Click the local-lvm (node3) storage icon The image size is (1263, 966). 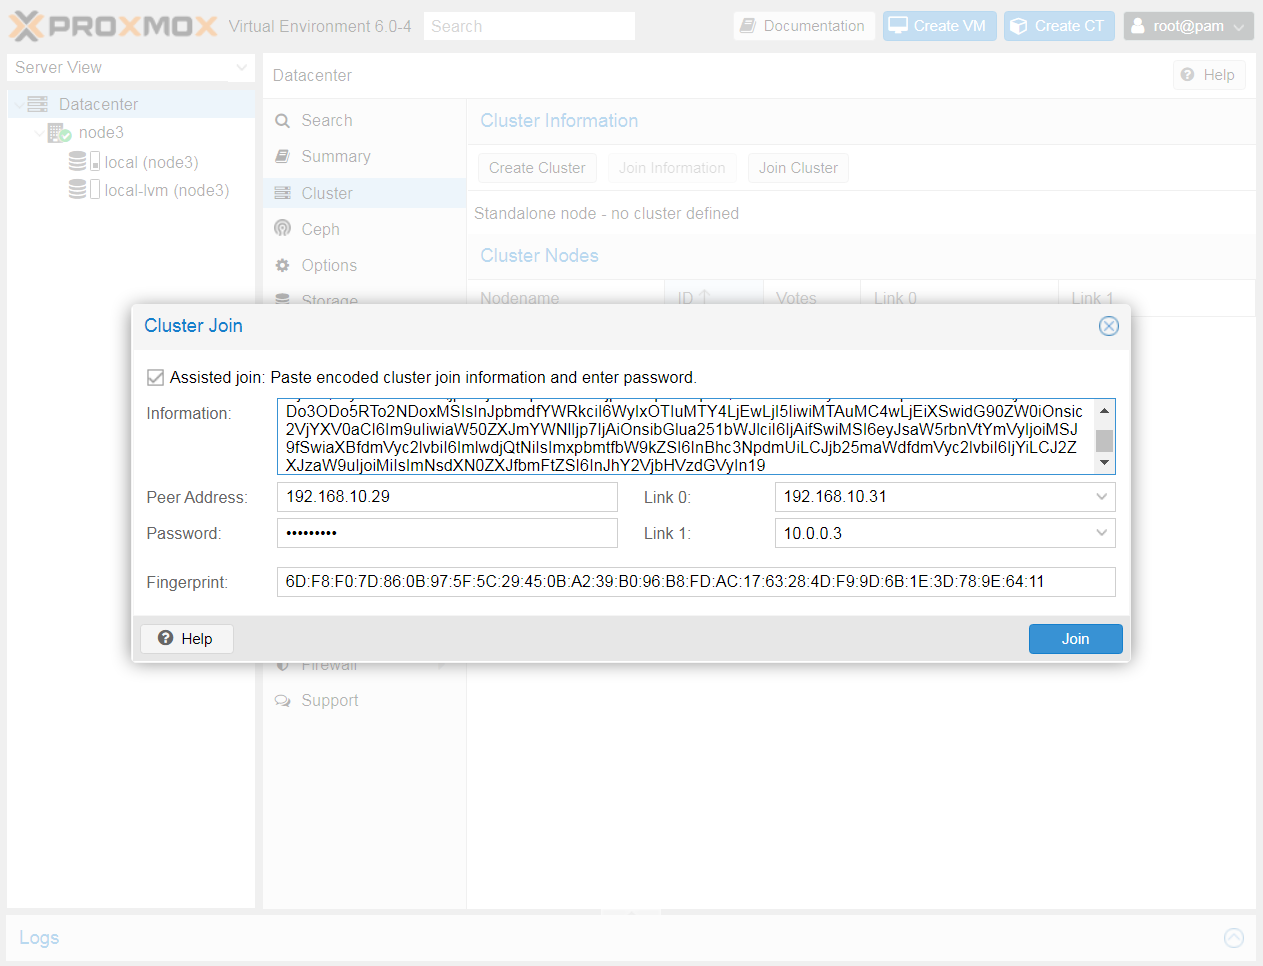click(x=83, y=189)
